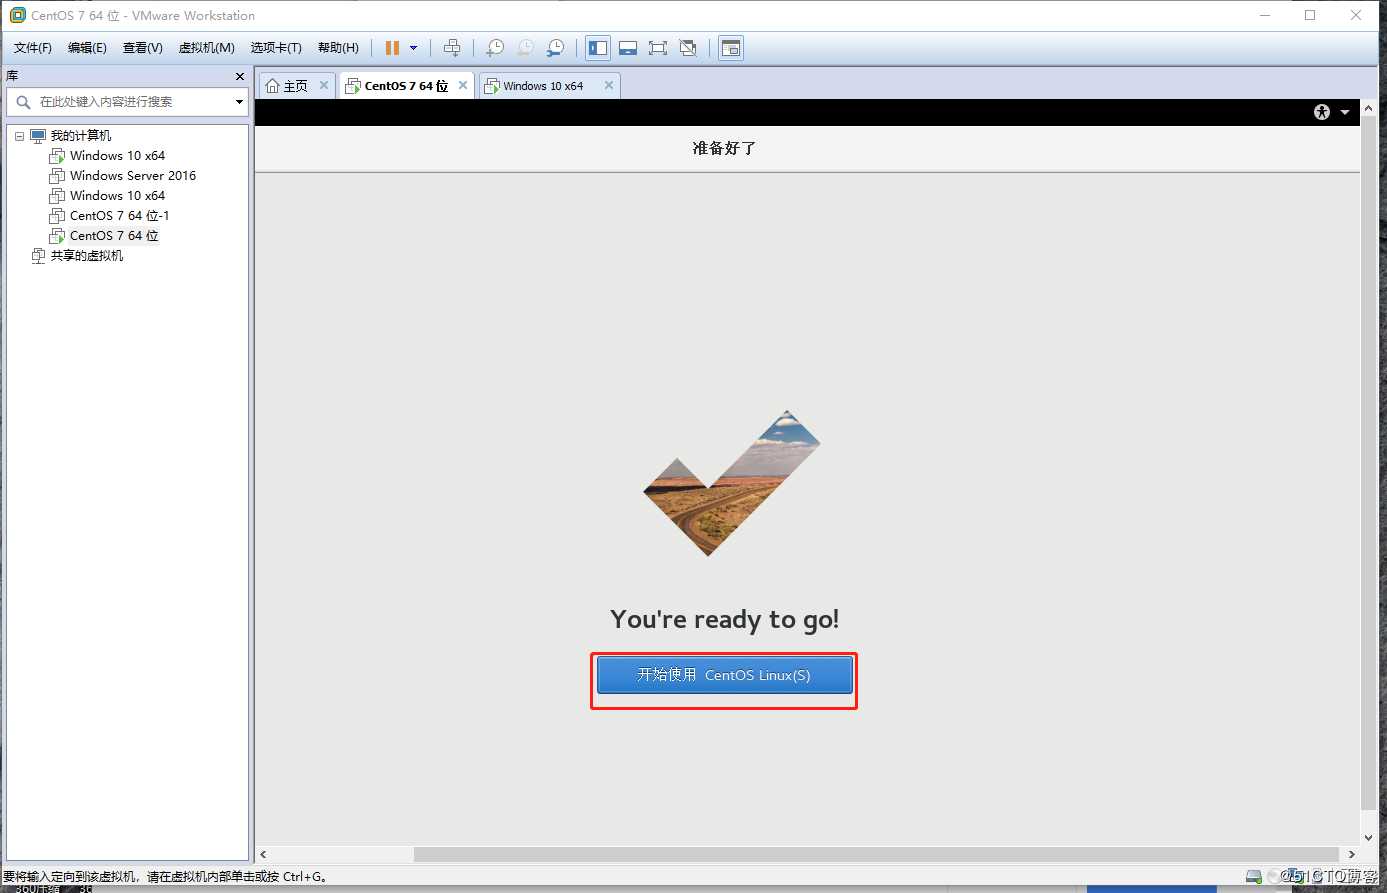Click the revert to snapshot icon
1387x893 pixels.
pyautogui.click(x=525, y=48)
